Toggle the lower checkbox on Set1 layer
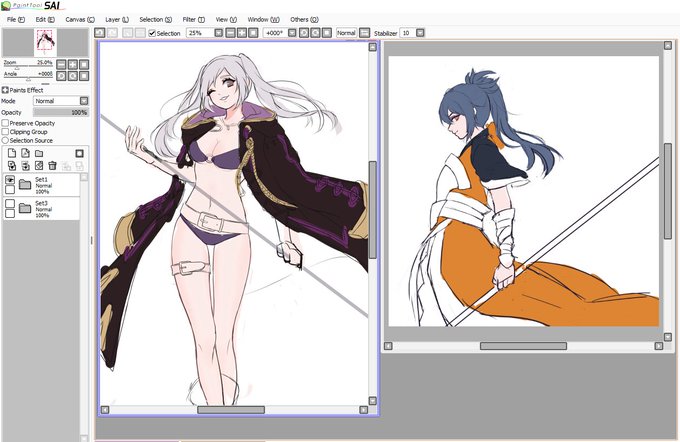The image size is (680, 442). coord(10,190)
